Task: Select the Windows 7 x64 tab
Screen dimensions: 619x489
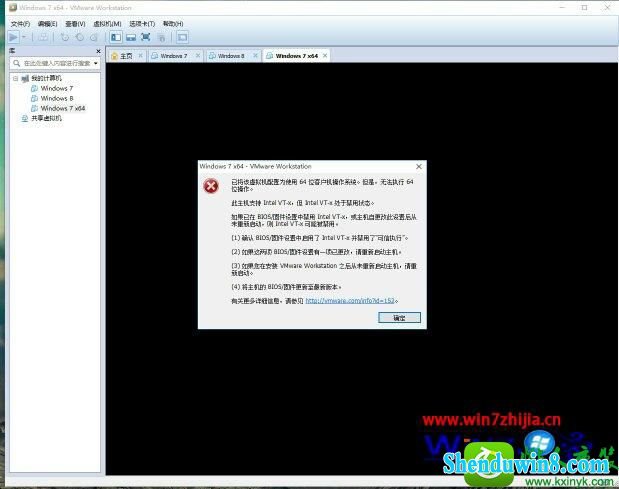Action: pos(296,56)
